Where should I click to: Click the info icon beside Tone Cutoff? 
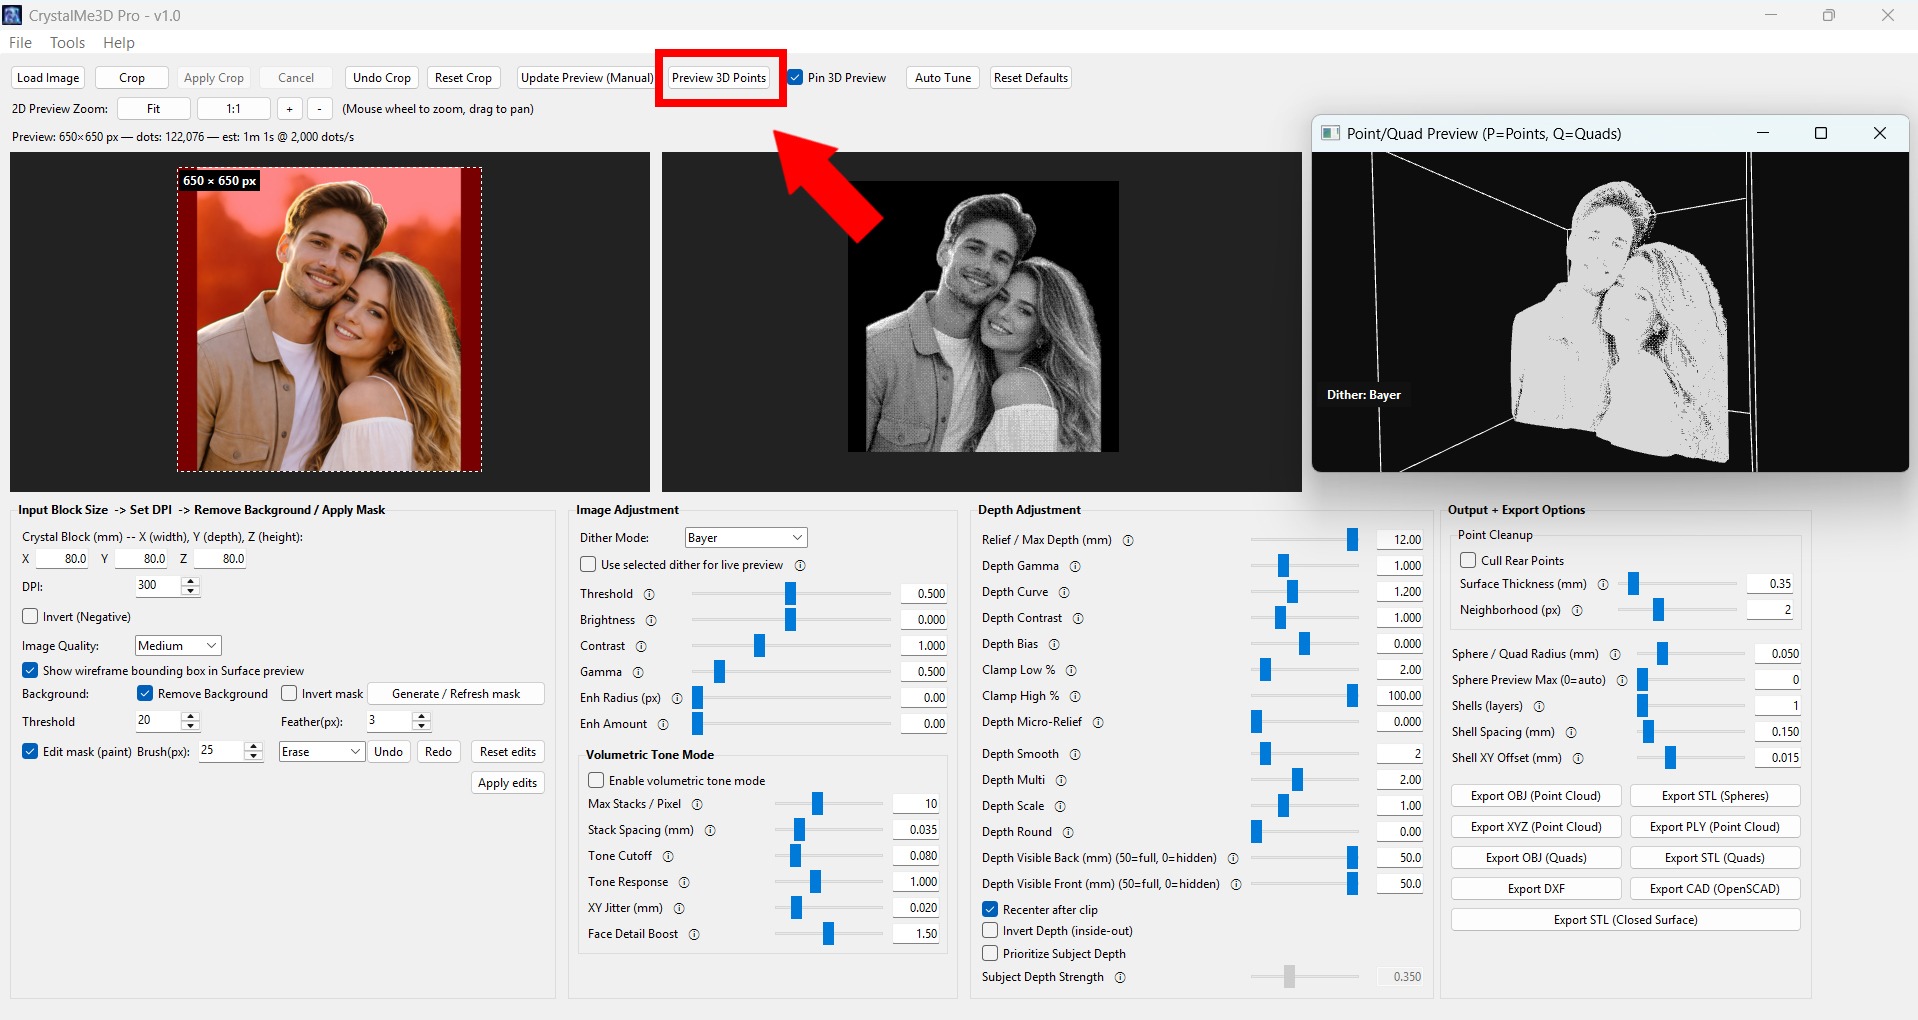pyautogui.click(x=668, y=856)
